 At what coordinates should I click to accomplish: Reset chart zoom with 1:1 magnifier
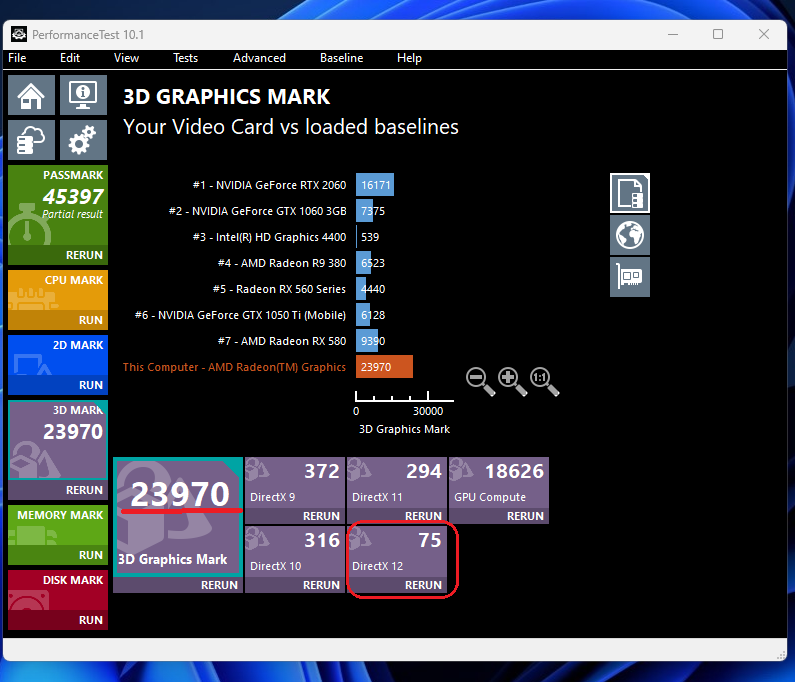pos(545,381)
